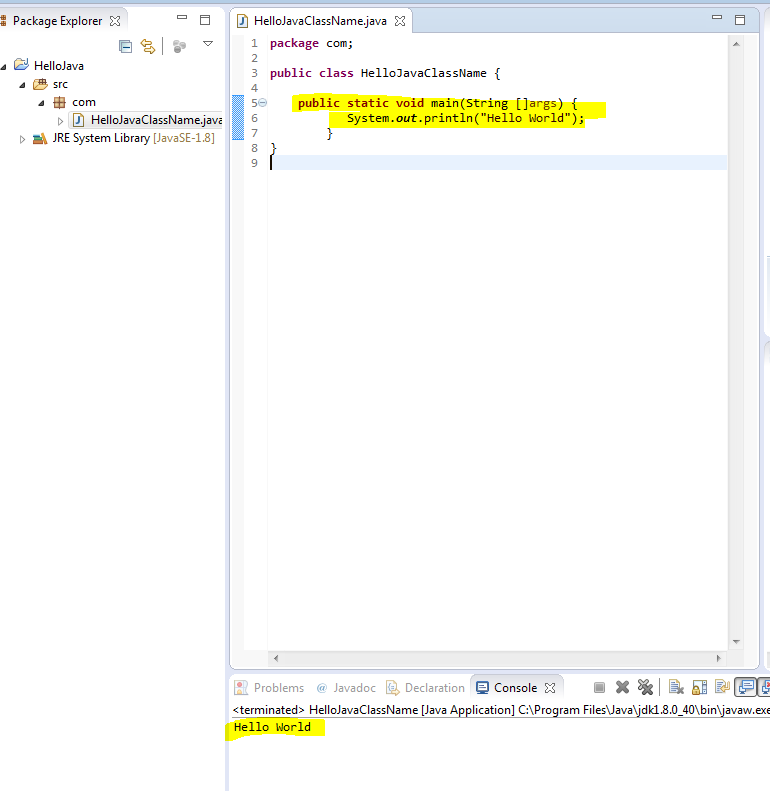Select HelloJavaClassName.java editor tab

click(x=320, y=21)
